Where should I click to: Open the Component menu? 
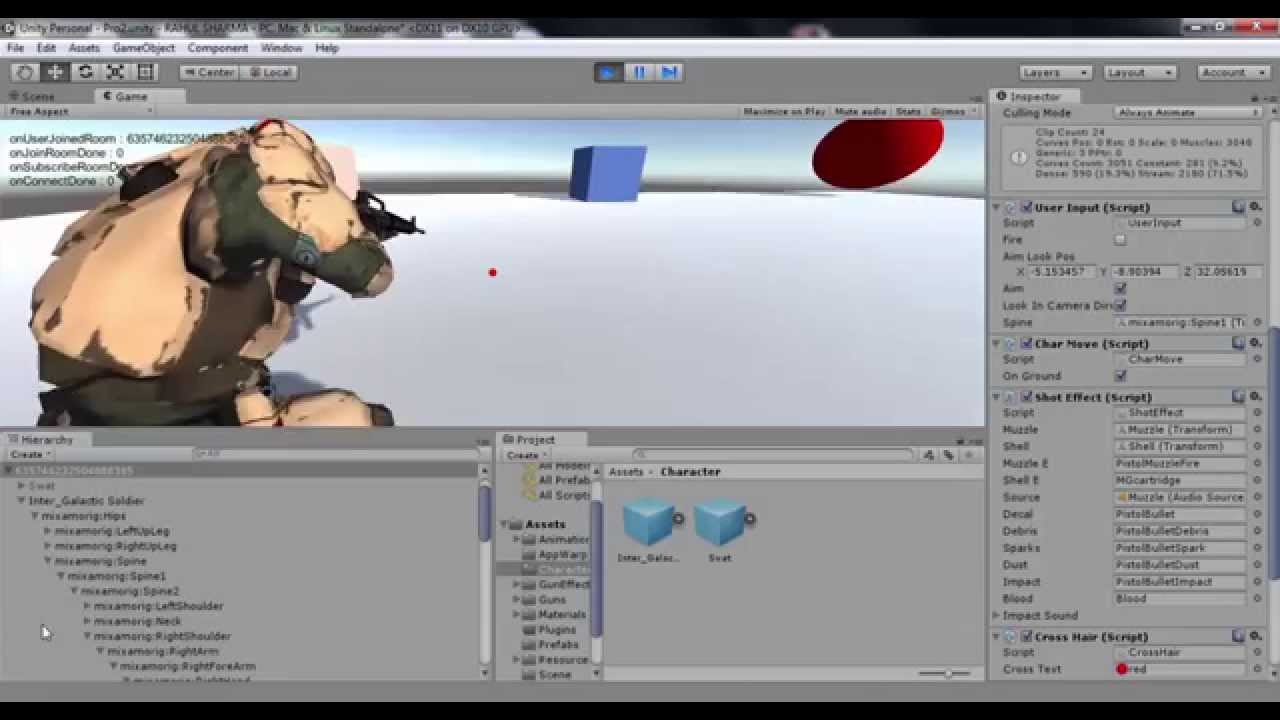pos(217,48)
